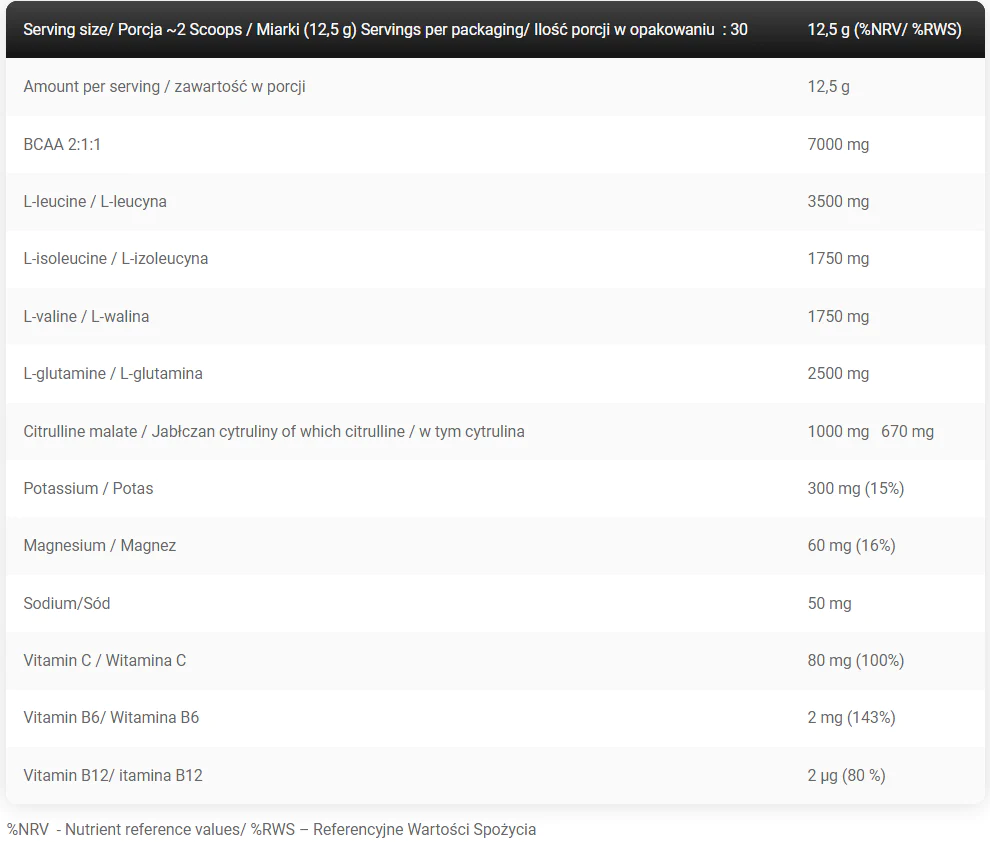This screenshot has width=990, height=842.
Task: Select the L-isoleucine / L-izoleucyna label
Action: click(x=116, y=259)
